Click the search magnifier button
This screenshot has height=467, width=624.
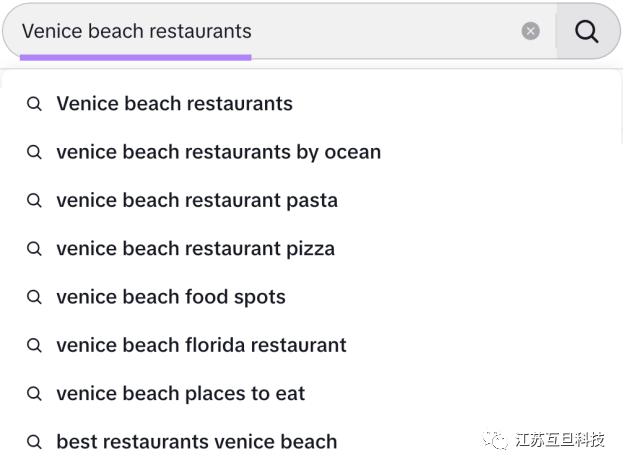coord(587,31)
